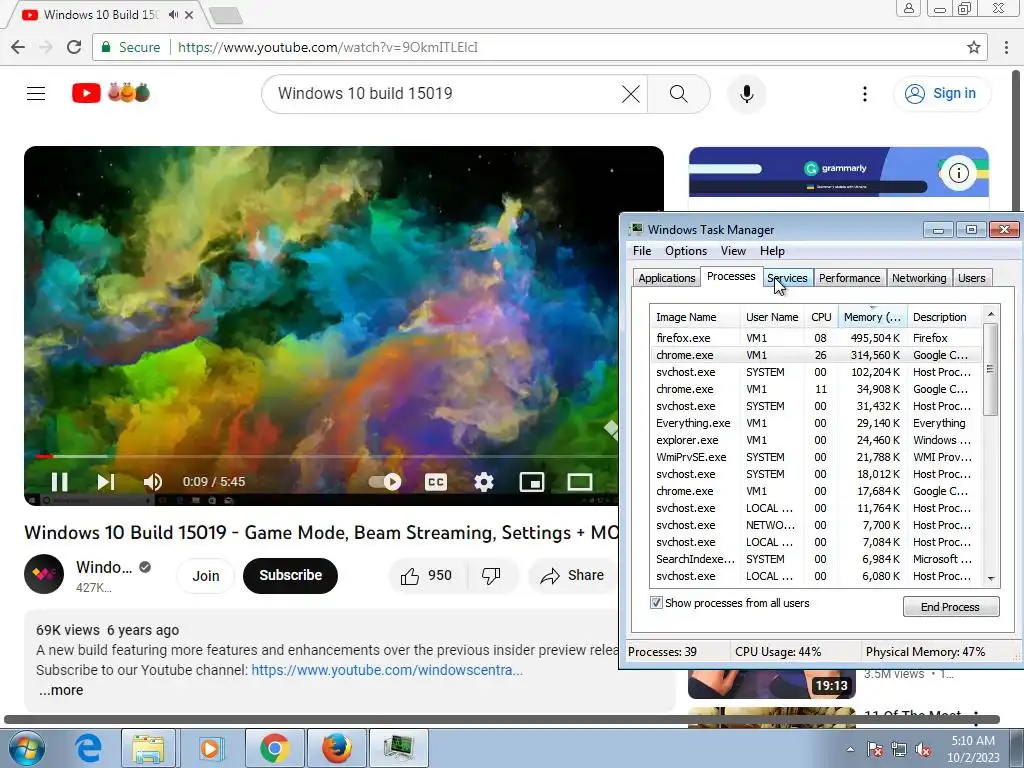
Task: Switch the player to miniplayer
Action: (532, 482)
